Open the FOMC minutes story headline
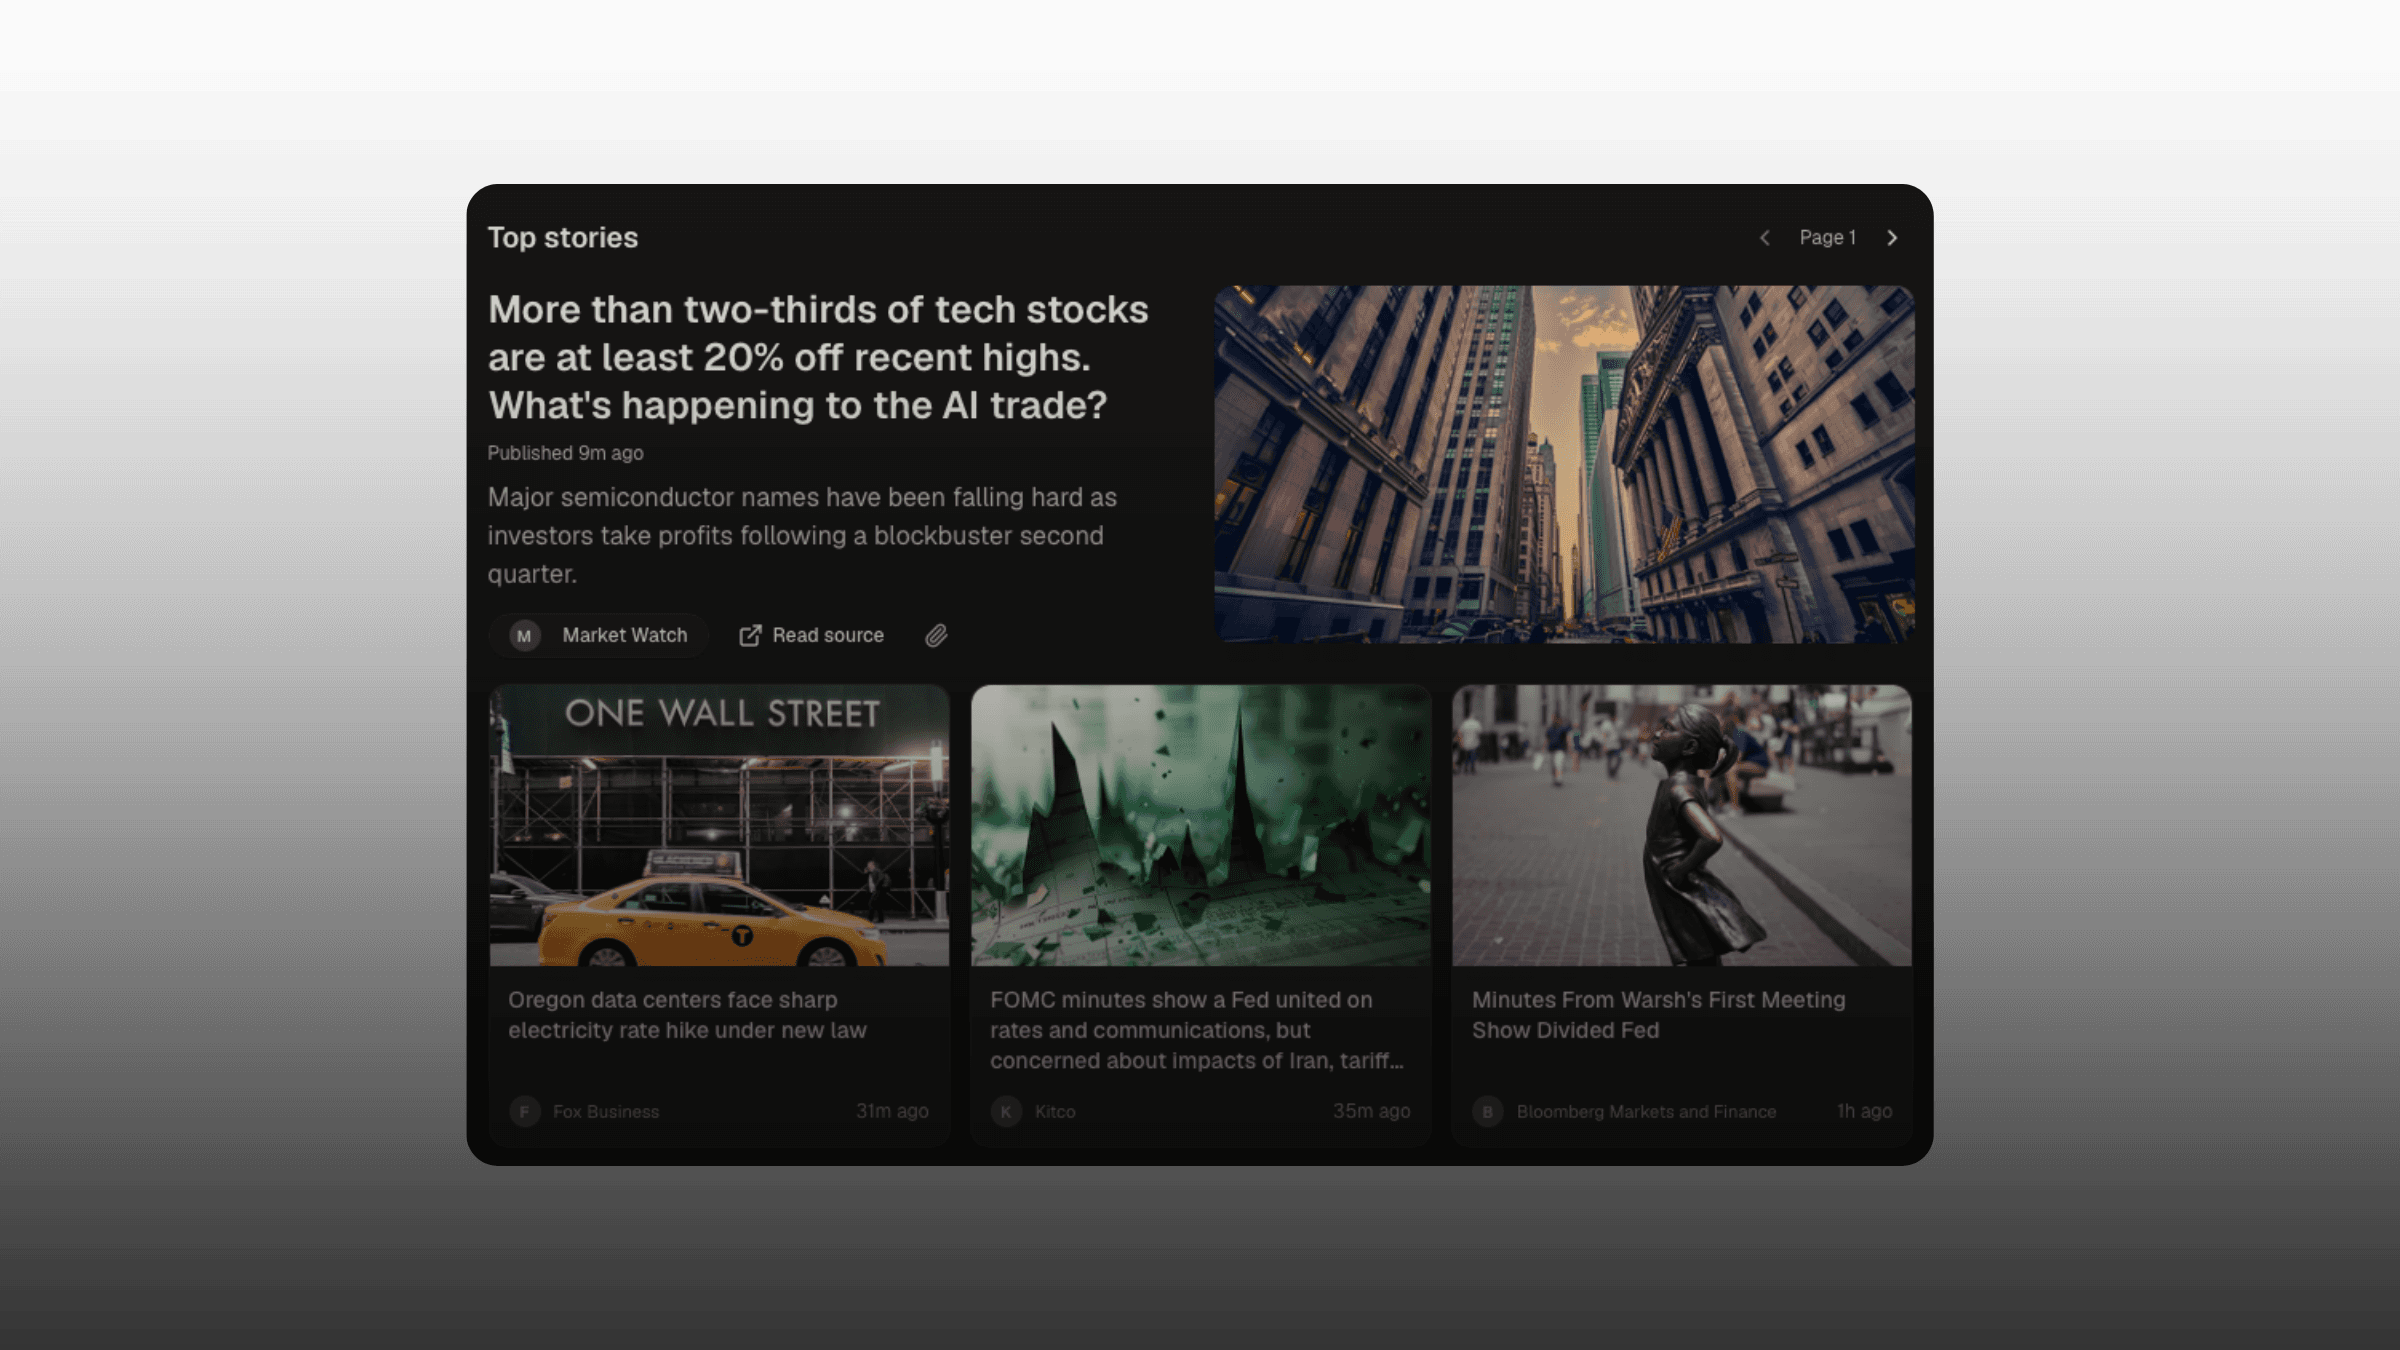The height and width of the screenshot is (1350, 2400). pyautogui.click(x=1197, y=1030)
